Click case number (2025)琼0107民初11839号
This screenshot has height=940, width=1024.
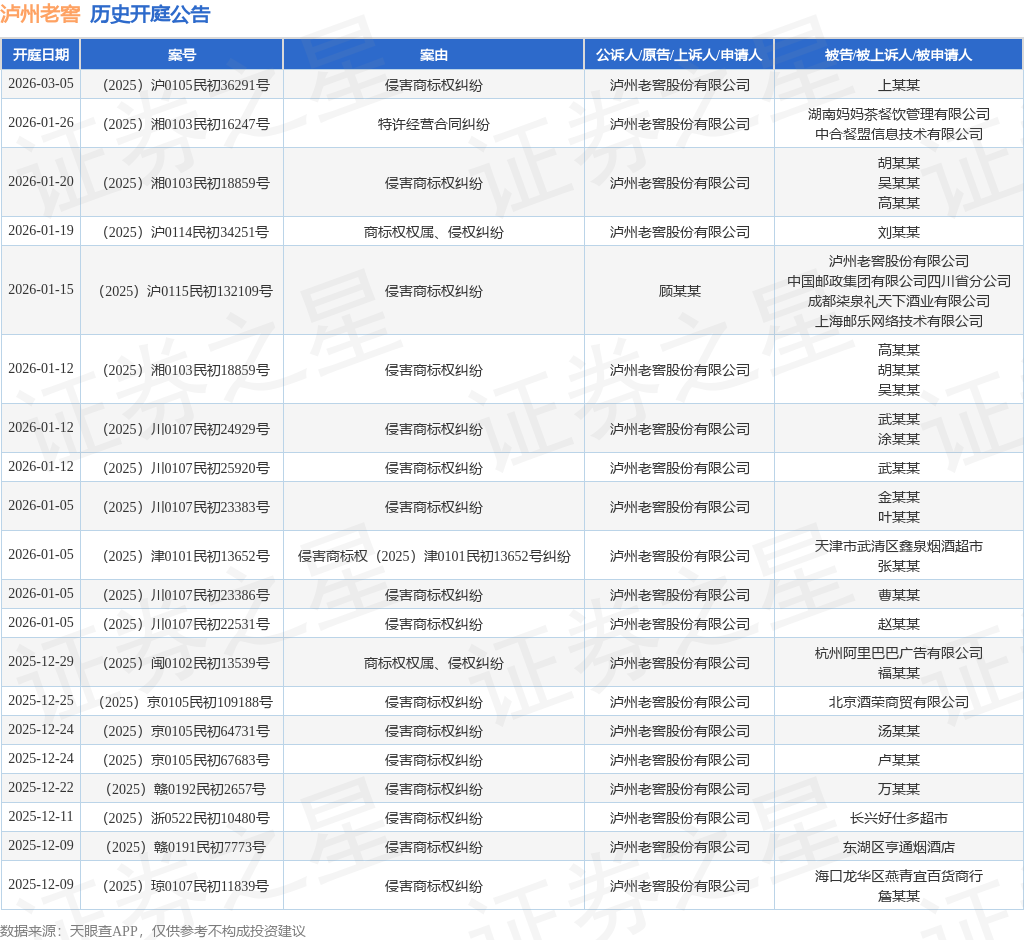coord(186,886)
